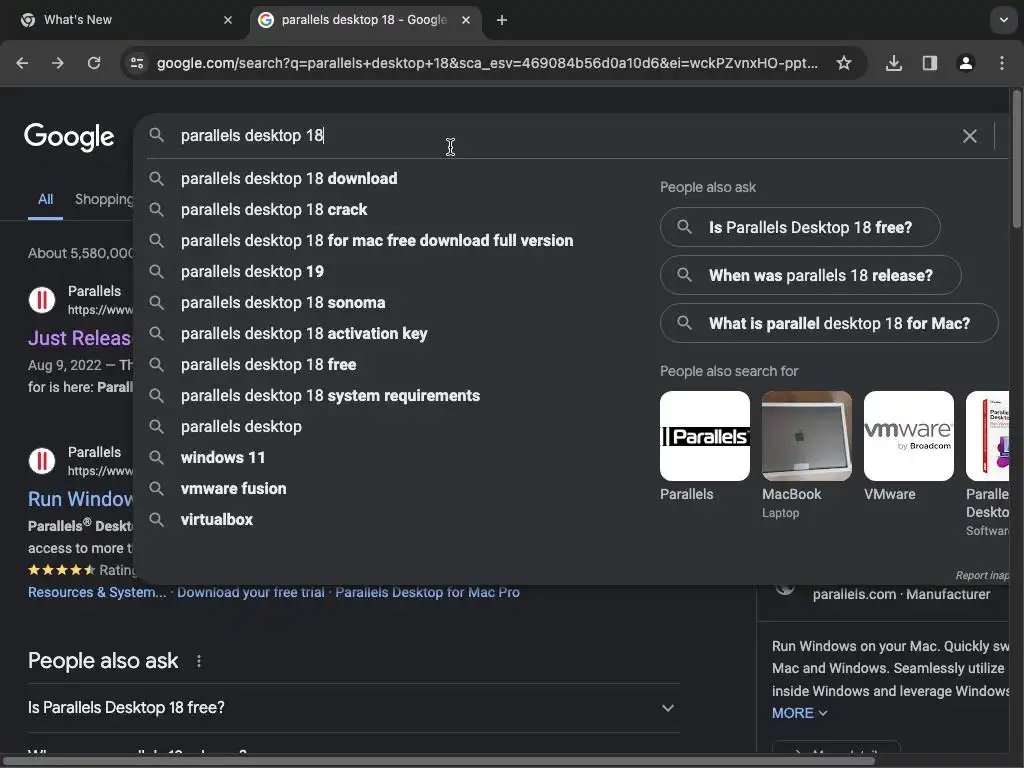
Task: Bookmark this page with the star icon
Action: click(x=844, y=63)
